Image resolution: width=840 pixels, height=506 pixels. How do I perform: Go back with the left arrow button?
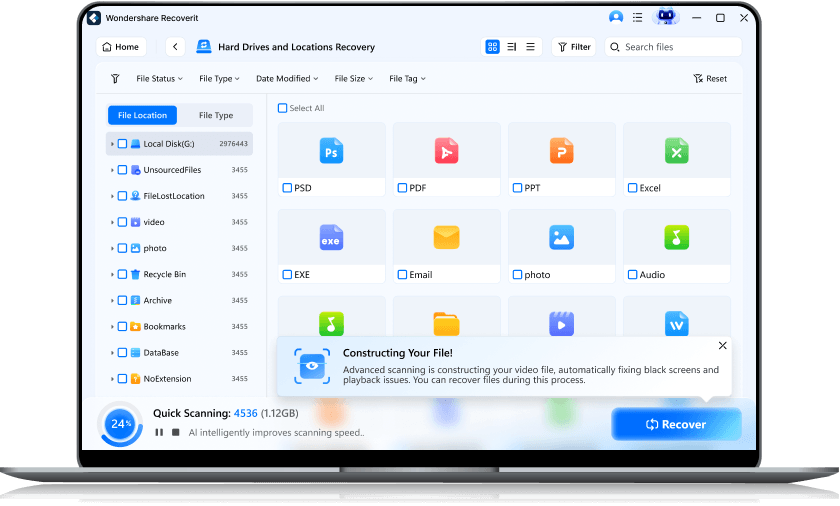(175, 47)
